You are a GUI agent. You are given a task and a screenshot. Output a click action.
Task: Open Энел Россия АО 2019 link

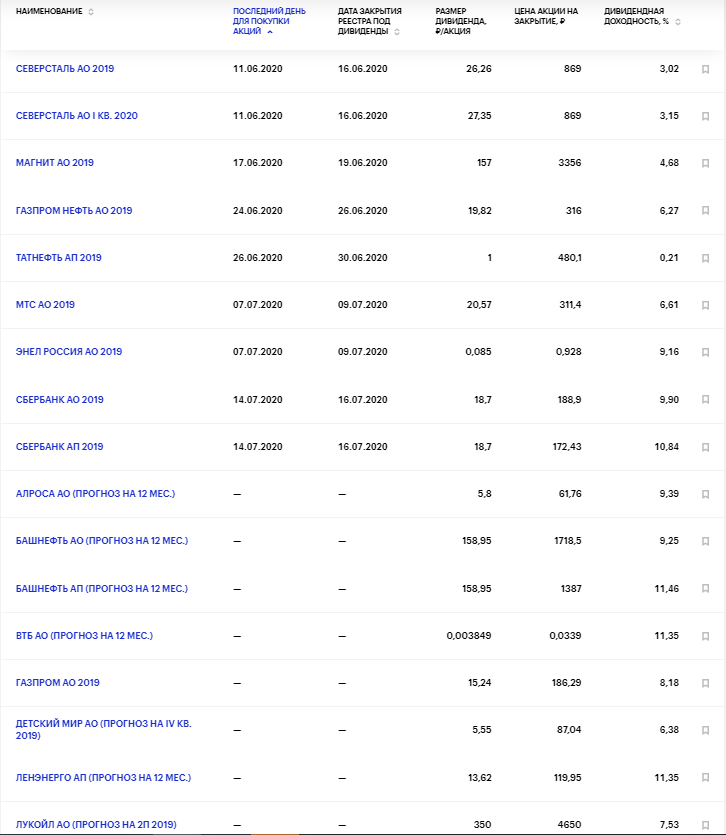tap(69, 351)
